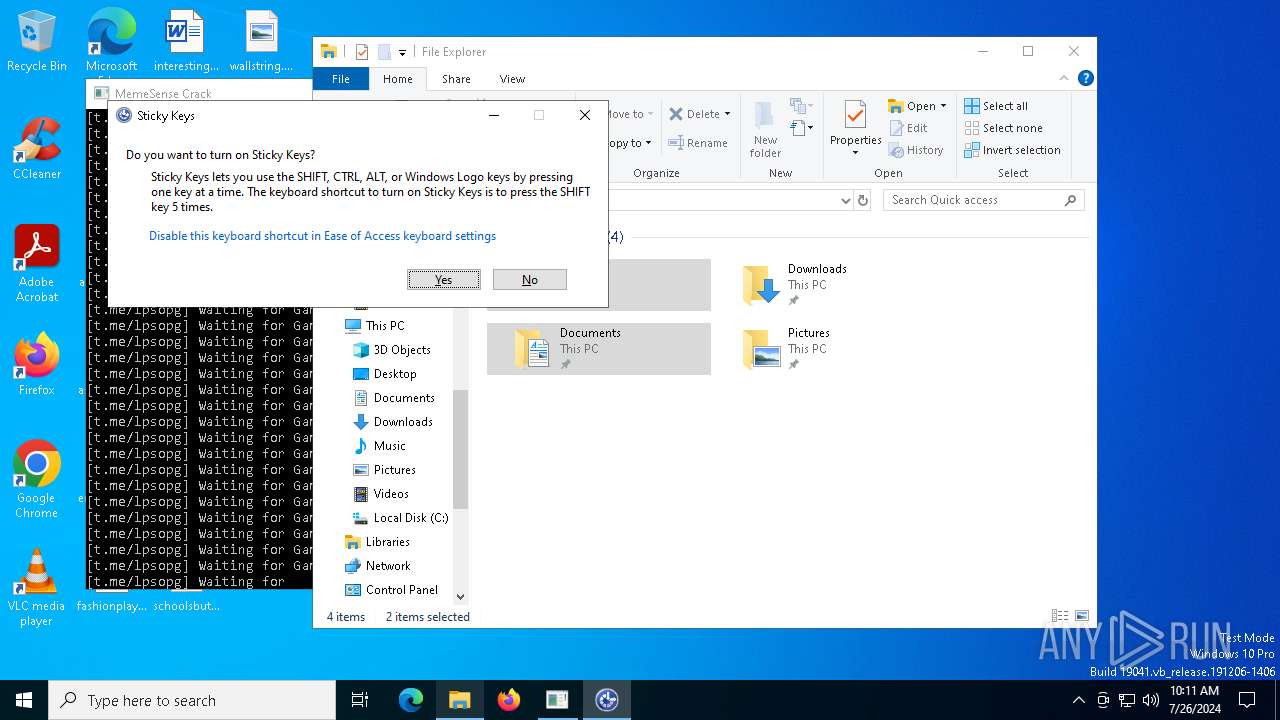Click the Search Quick access field
Viewport: 1280px width, 720px height.
tap(984, 200)
